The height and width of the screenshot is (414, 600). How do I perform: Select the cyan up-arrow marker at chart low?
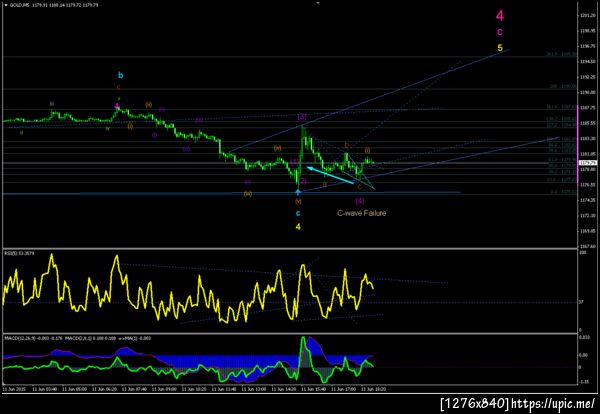pyautogui.click(x=298, y=192)
